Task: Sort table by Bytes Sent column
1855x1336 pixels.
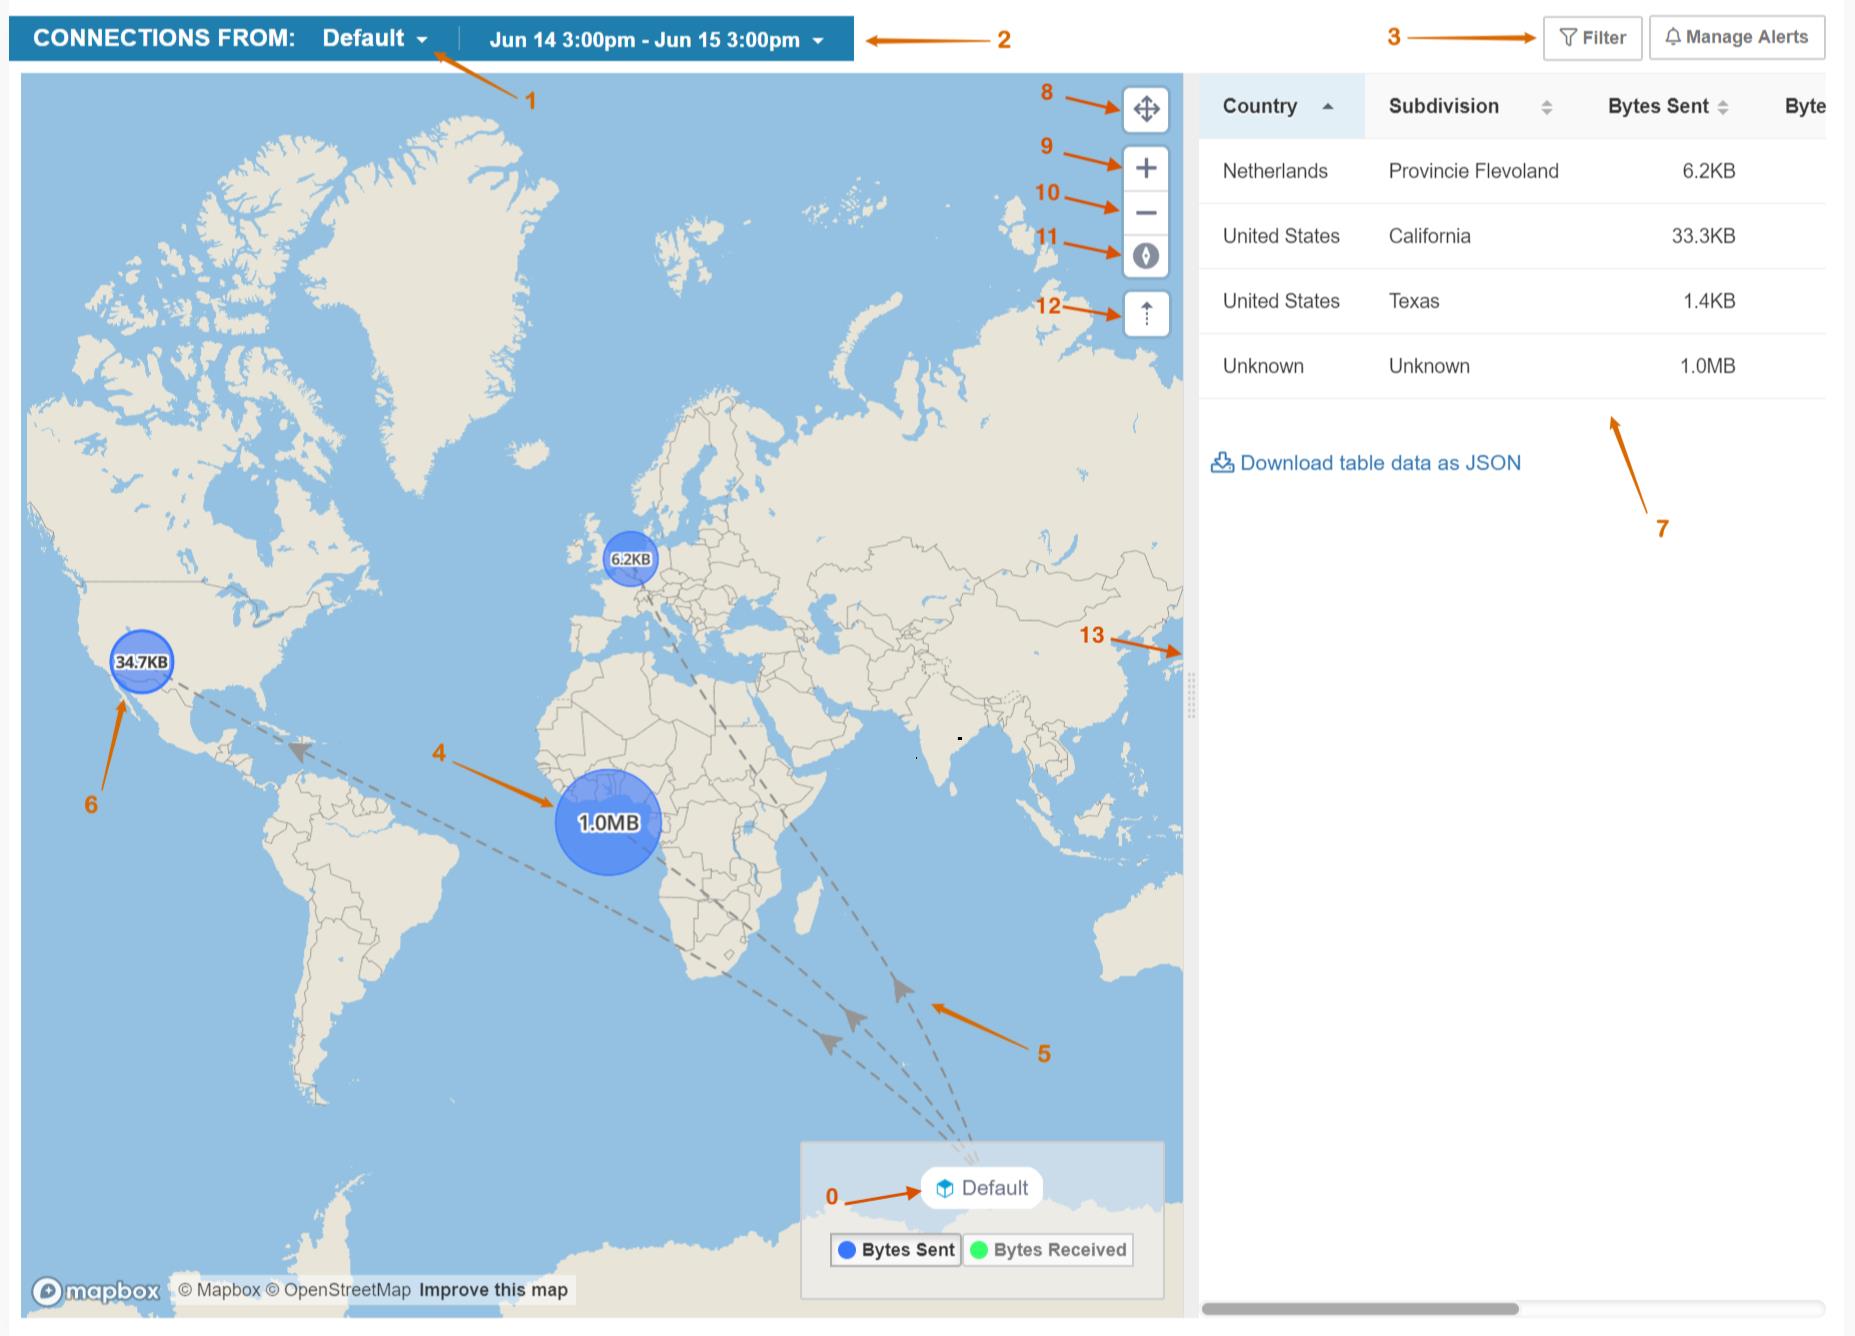Action: point(1668,106)
